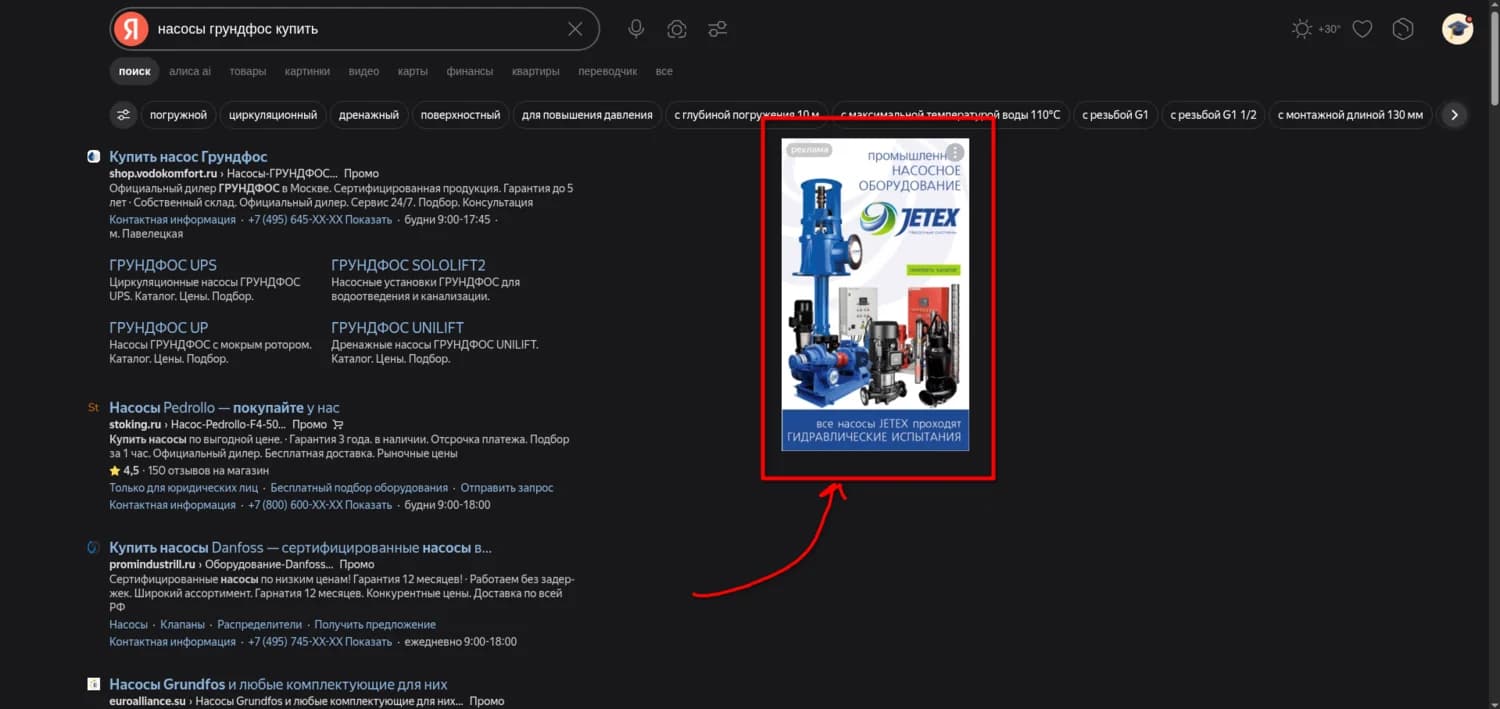Open filter options icon before chips
Screen dimensions: 1500x709
click(123, 115)
